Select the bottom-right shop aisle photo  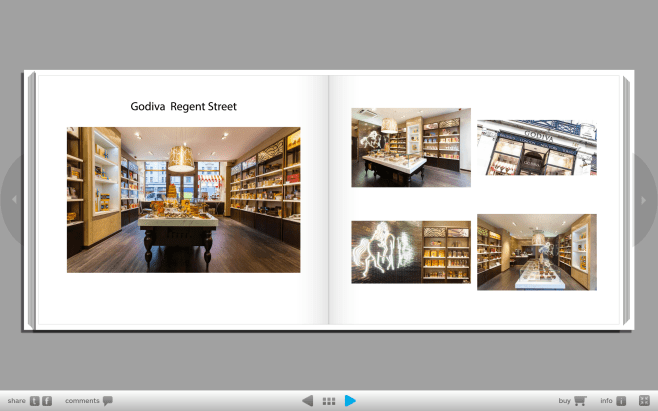point(537,252)
